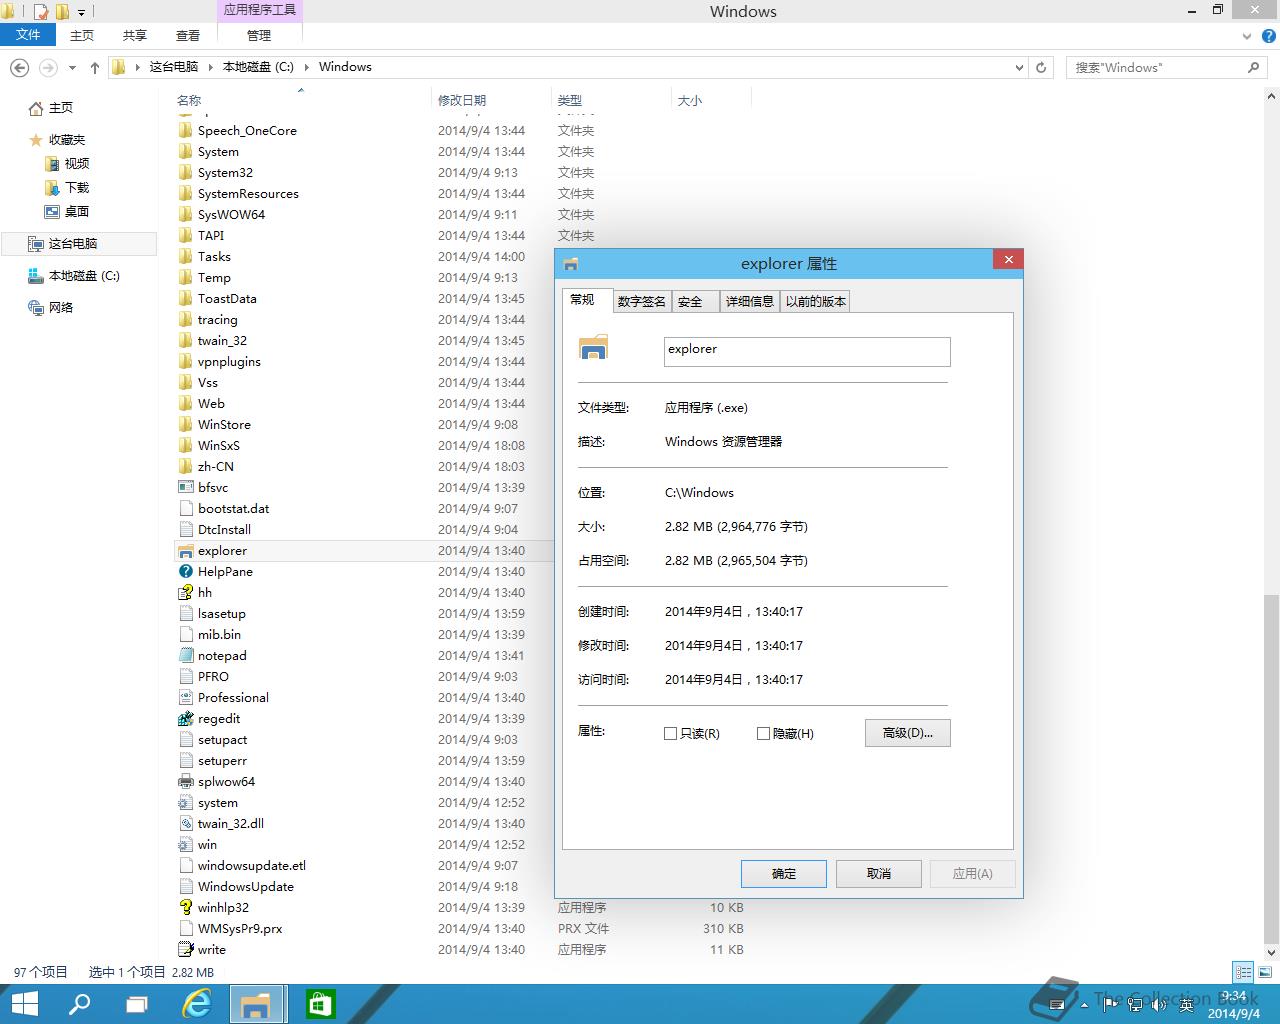Image resolution: width=1280 pixels, height=1024 pixels.
Task: Switch to details view icon in status bar
Action: click(x=1243, y=972)
